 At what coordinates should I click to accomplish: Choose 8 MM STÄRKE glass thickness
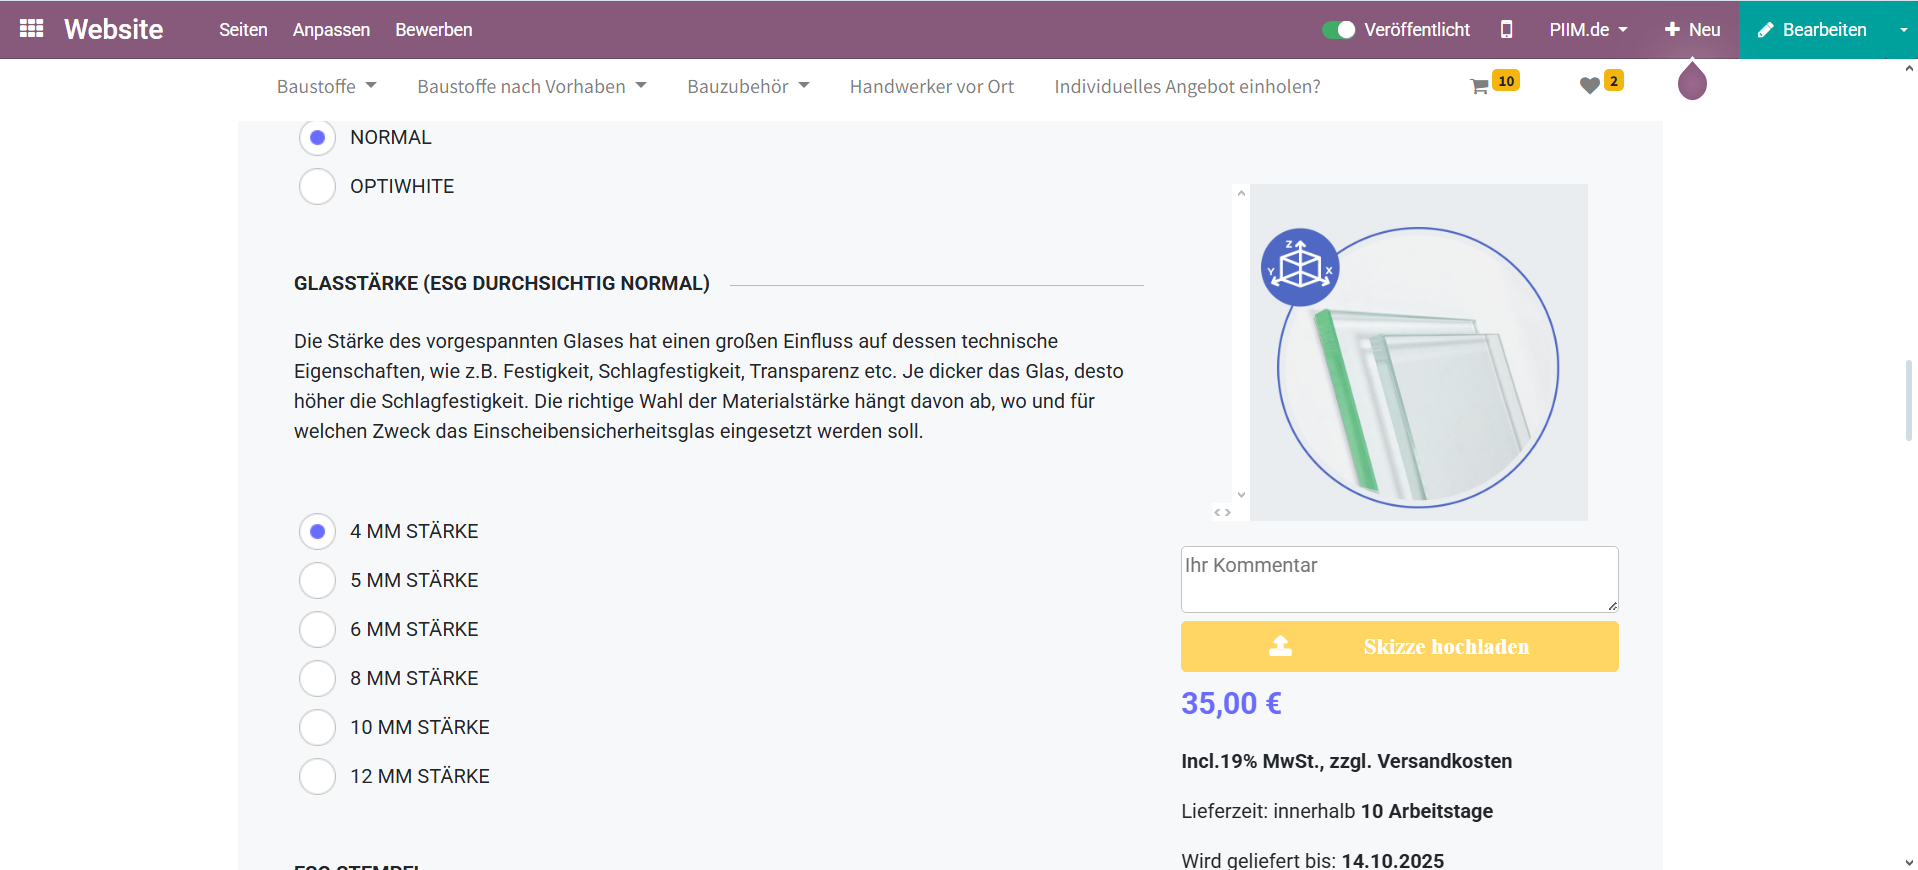click(318, 678)
